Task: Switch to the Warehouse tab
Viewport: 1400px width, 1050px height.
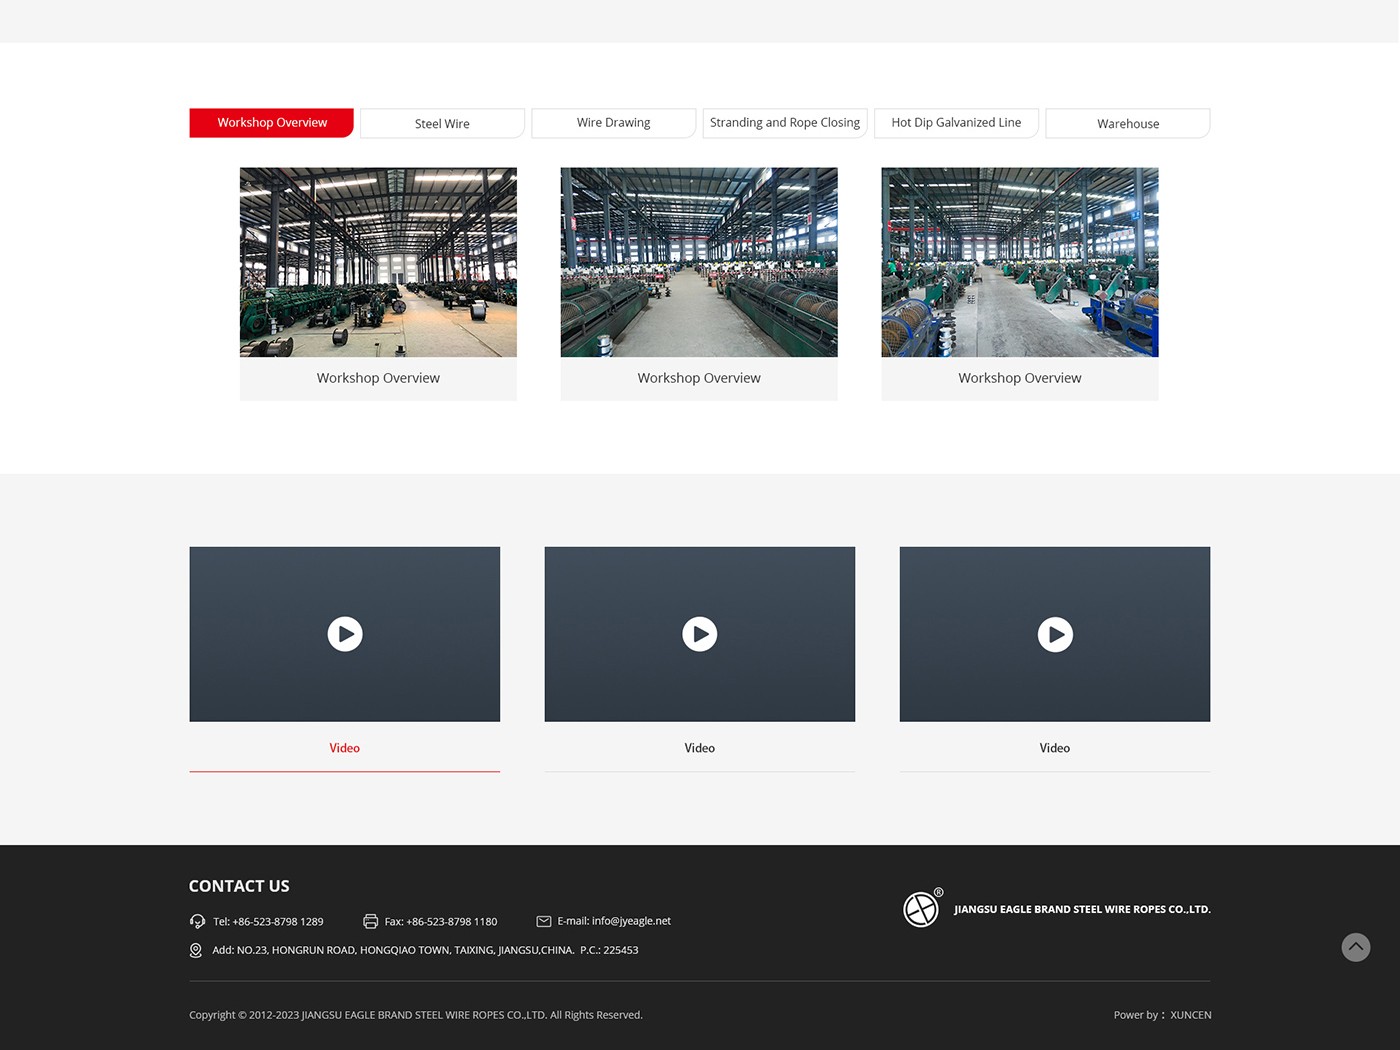Action: point(1127,124)
